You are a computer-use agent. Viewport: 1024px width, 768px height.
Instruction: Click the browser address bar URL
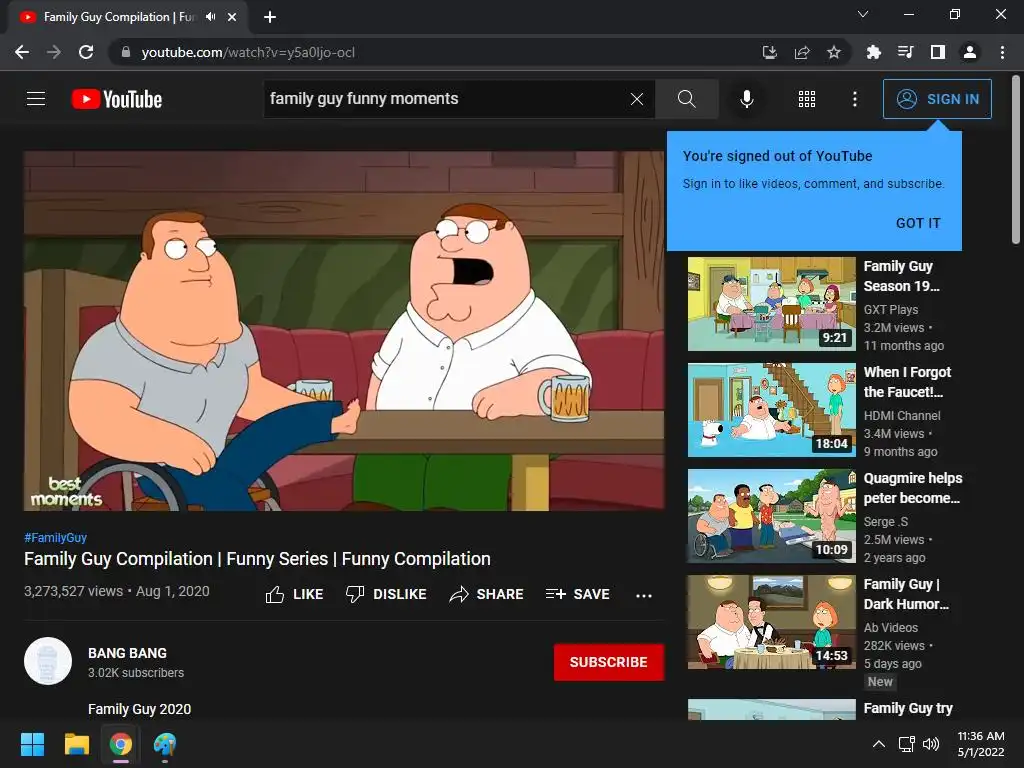coord(248,52)
